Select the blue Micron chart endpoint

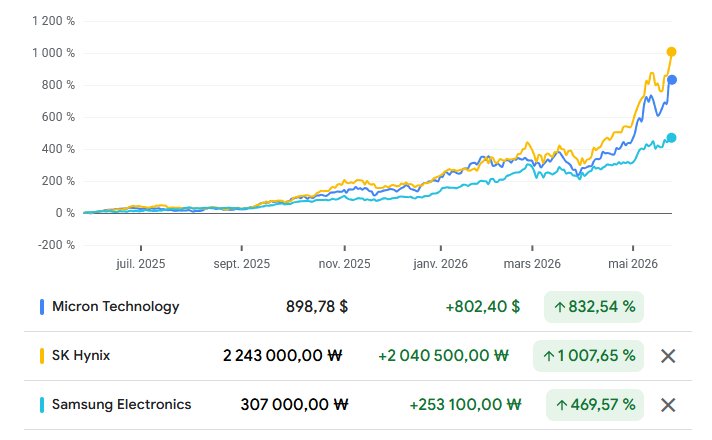pyautogui.click(x=672, y=80)
